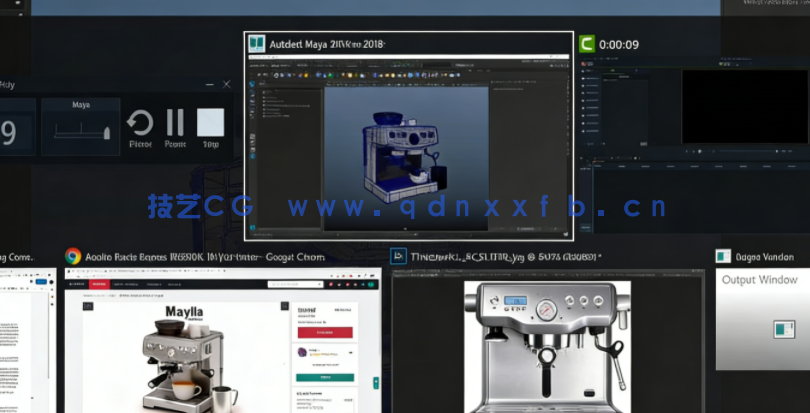Switch to the Output Window preview
The width and height of the screenshot is (810, 413).
762,320
